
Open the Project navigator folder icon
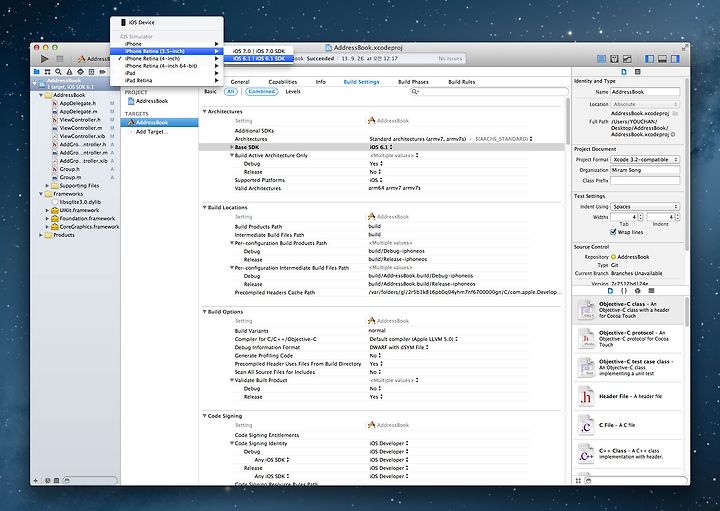click(36, 72)
